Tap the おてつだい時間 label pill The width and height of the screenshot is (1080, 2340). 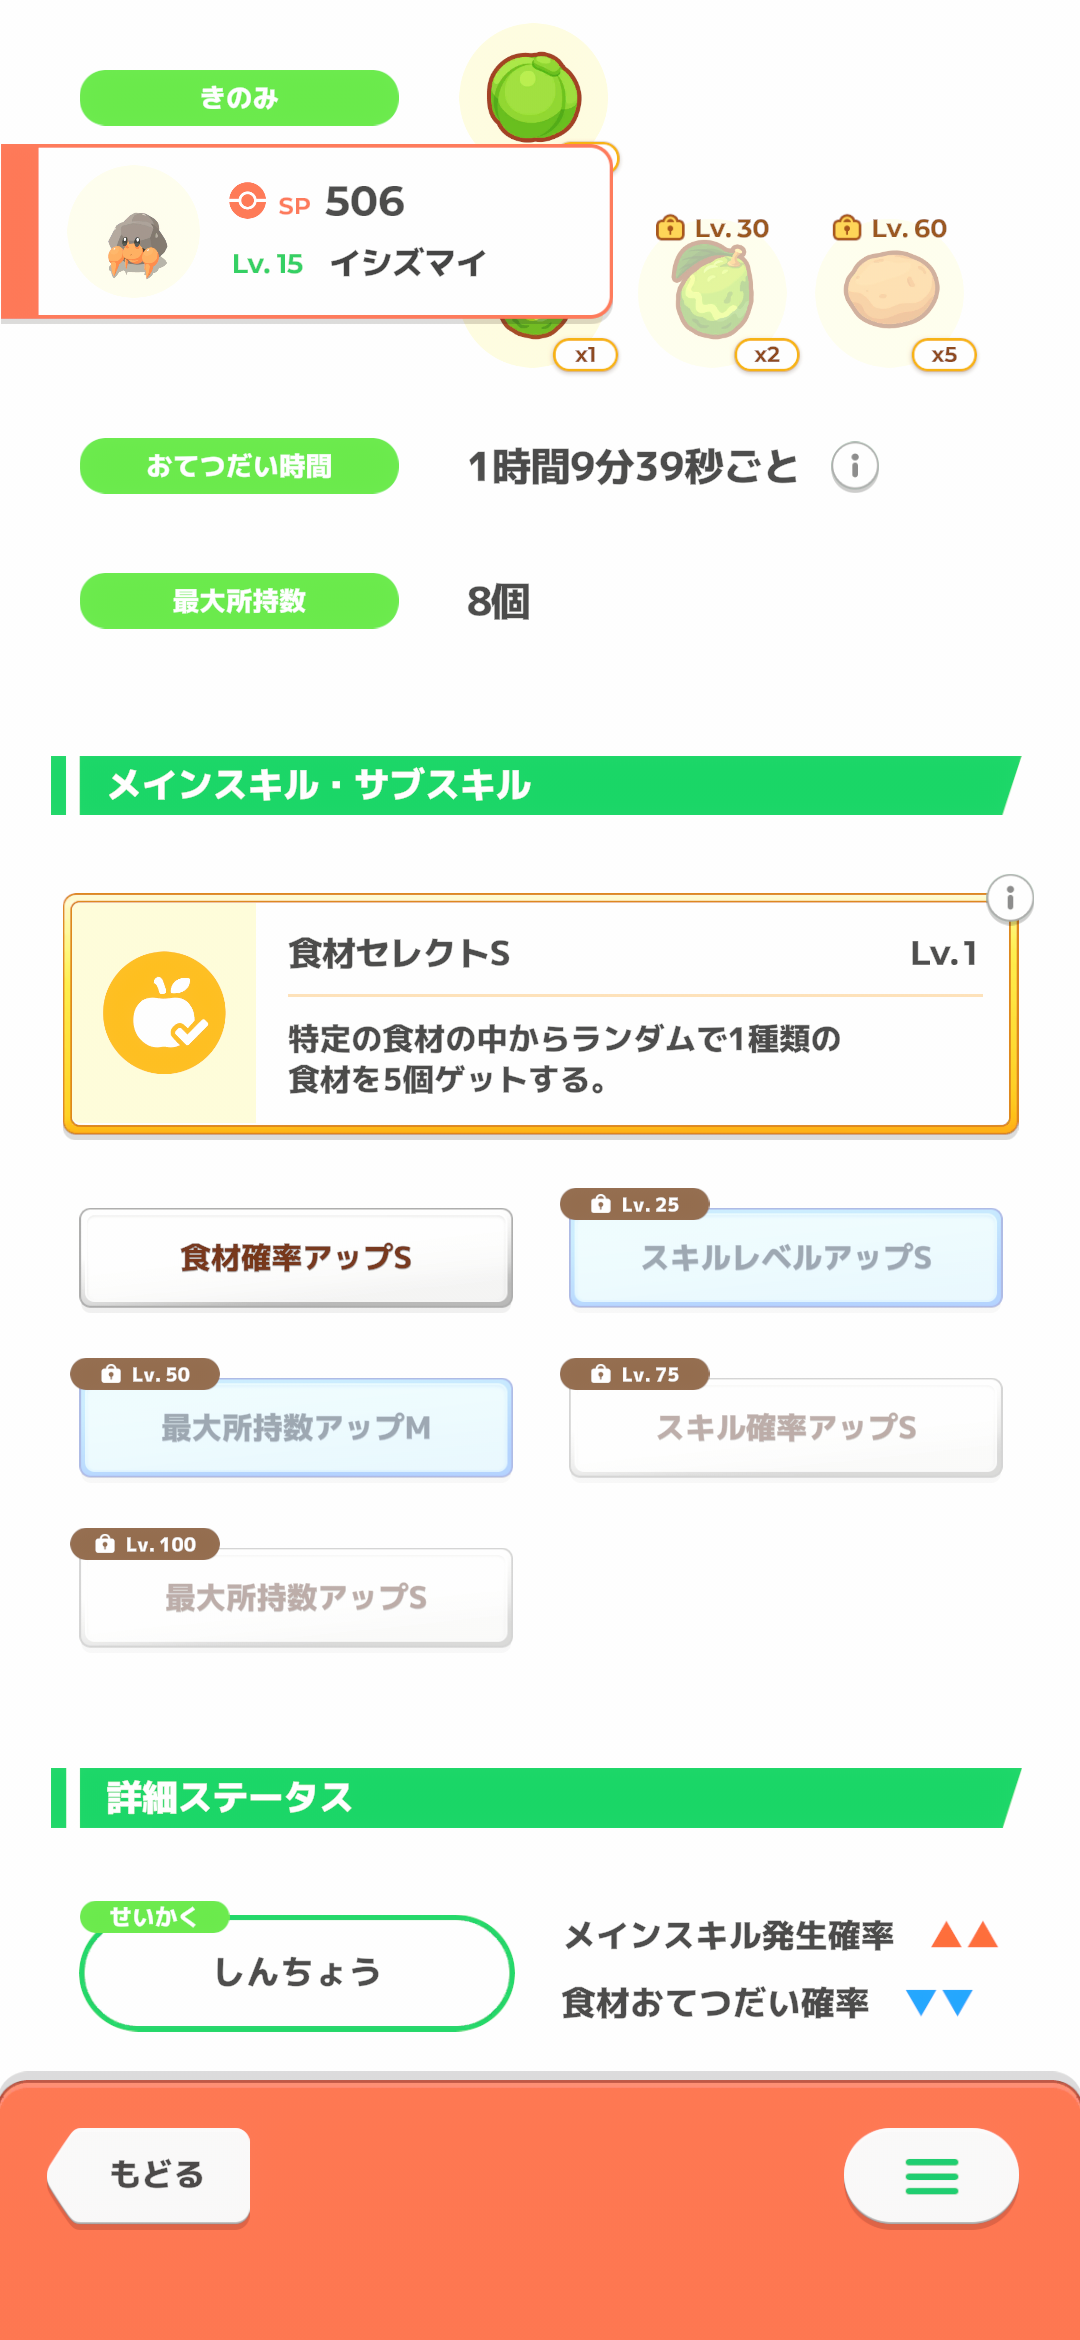click(239, 466)
